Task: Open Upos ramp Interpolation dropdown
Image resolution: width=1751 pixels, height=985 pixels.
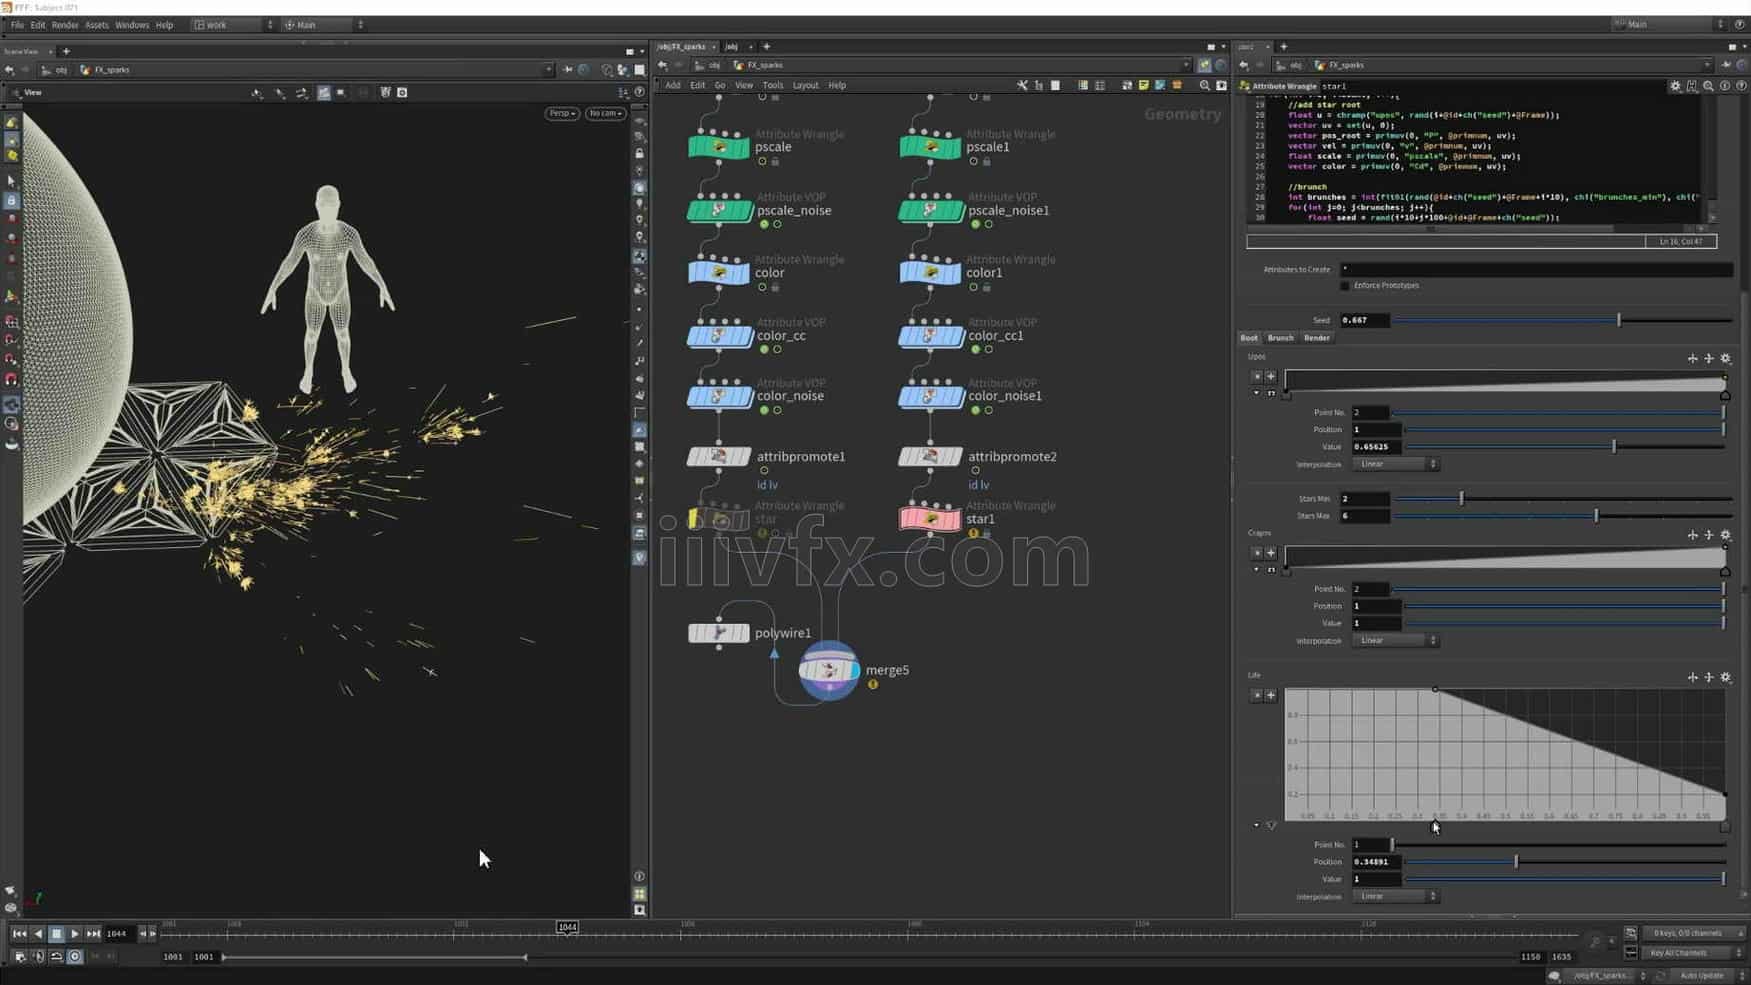Action: (1396, 464)
